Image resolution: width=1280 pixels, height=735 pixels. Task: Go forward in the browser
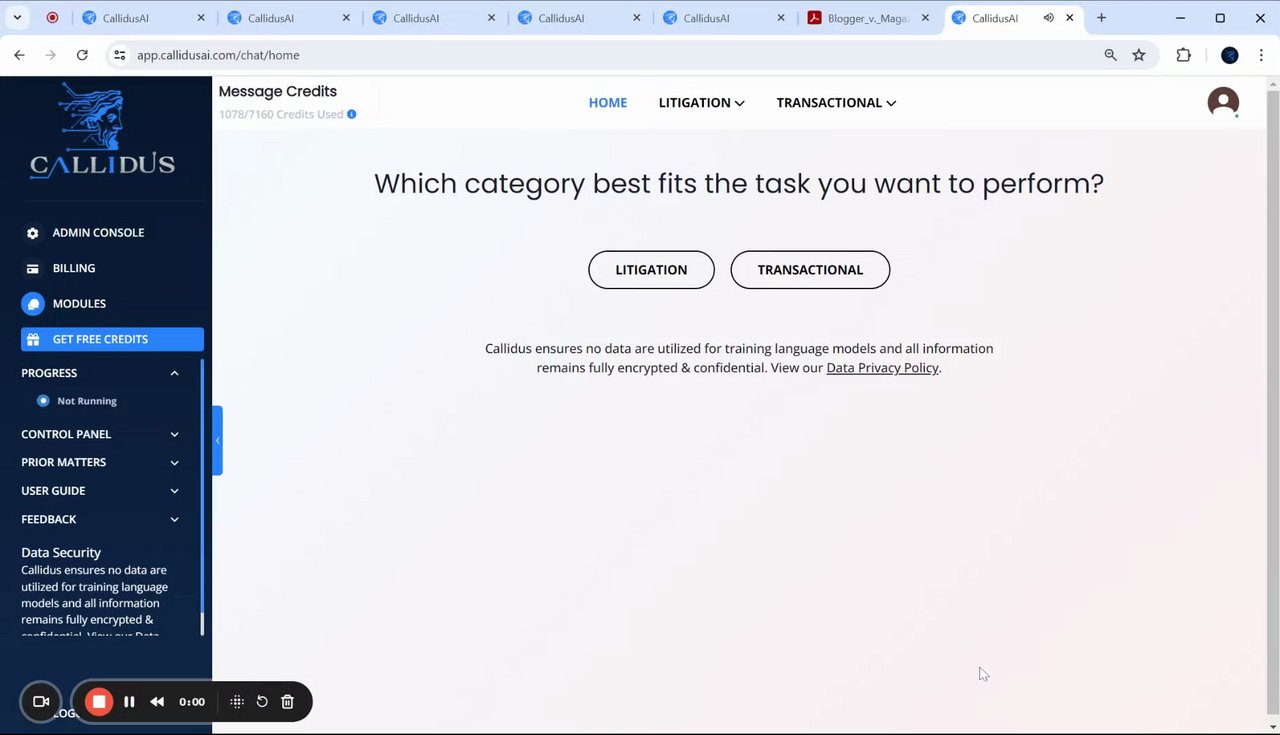tap(50, 55)
